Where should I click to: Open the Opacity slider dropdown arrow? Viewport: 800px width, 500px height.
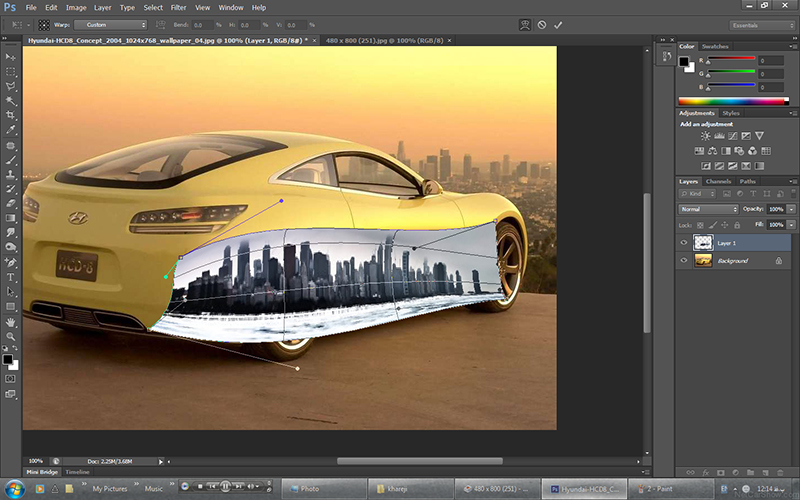tap(791, 209)
